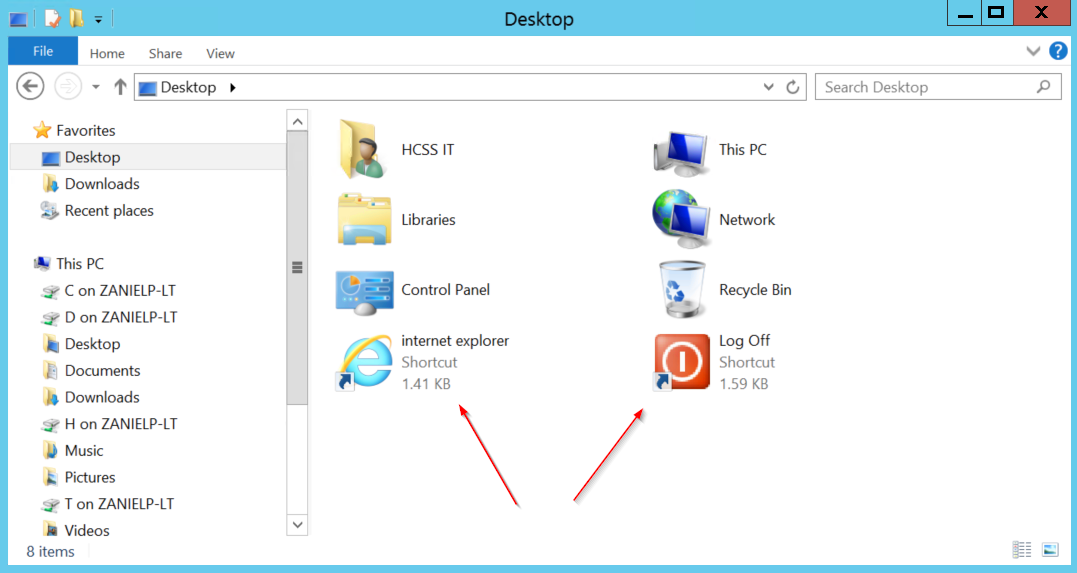Open the Control Panel icon
Screen dimensions: 1077x573
tap(364, 291)
